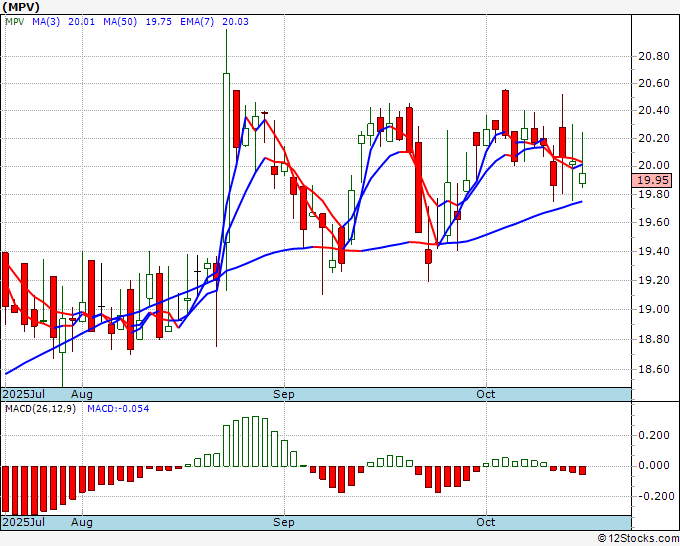
Task: Click the (MPV) chart title
Action: 21,7
